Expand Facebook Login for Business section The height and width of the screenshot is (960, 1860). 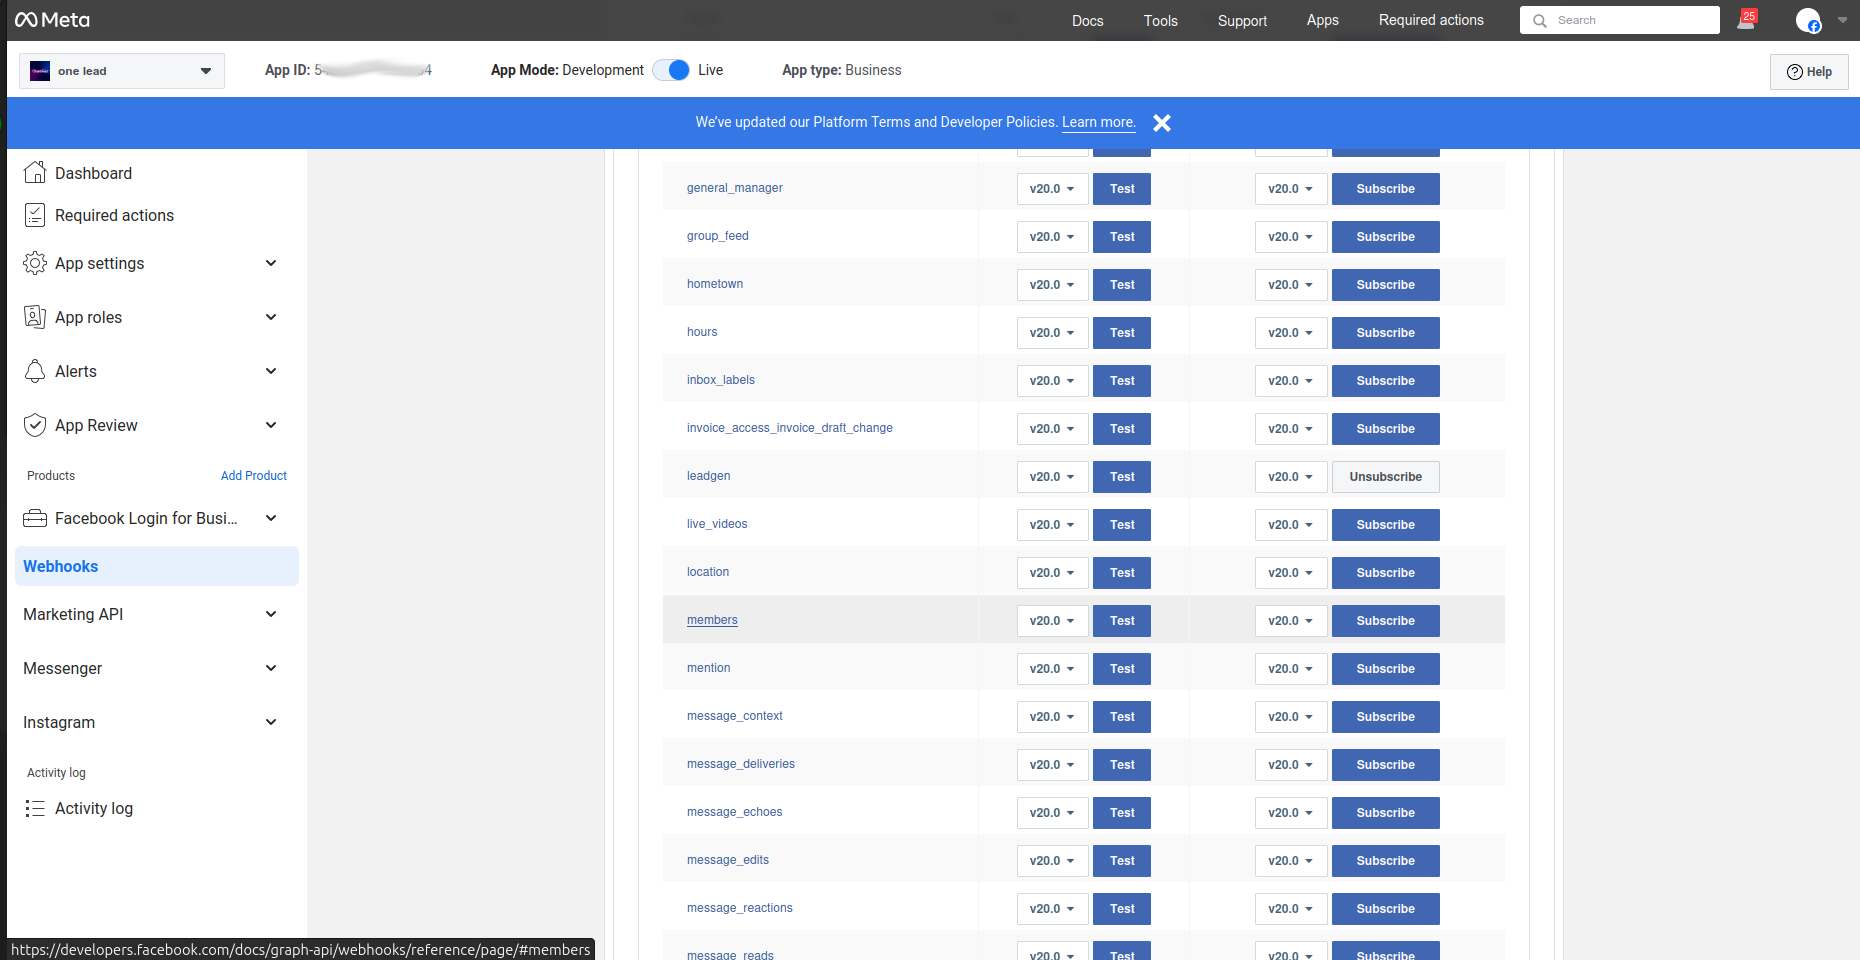click(x=271, y=518)
